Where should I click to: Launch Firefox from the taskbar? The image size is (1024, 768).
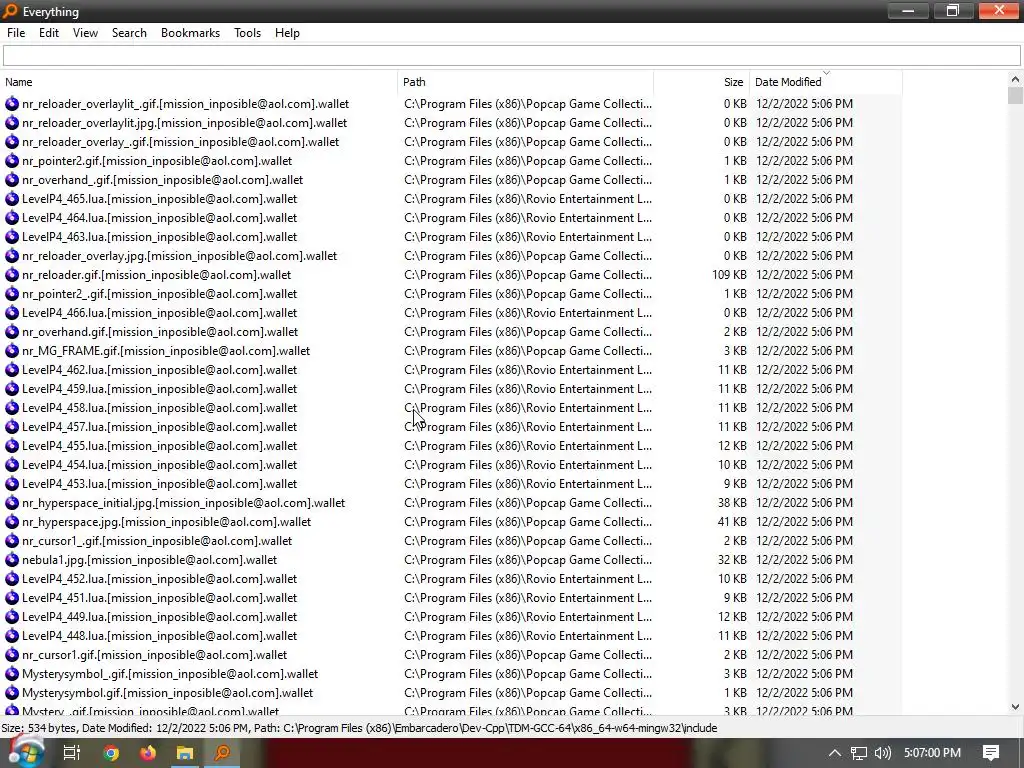(x=148, y=753)
